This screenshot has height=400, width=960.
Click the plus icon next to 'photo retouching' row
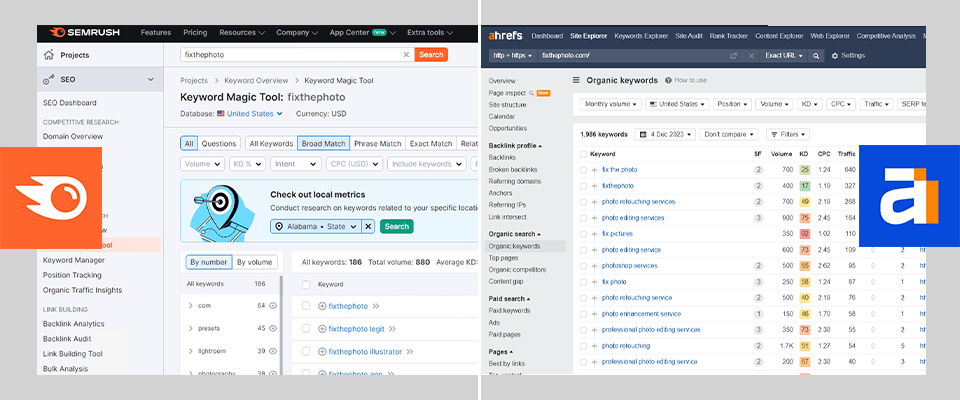click(594, 345)
